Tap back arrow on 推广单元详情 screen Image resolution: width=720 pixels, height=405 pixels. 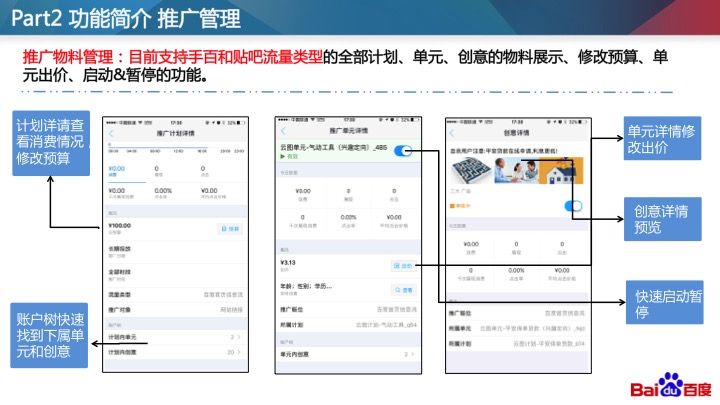click(x=283, y=131)
